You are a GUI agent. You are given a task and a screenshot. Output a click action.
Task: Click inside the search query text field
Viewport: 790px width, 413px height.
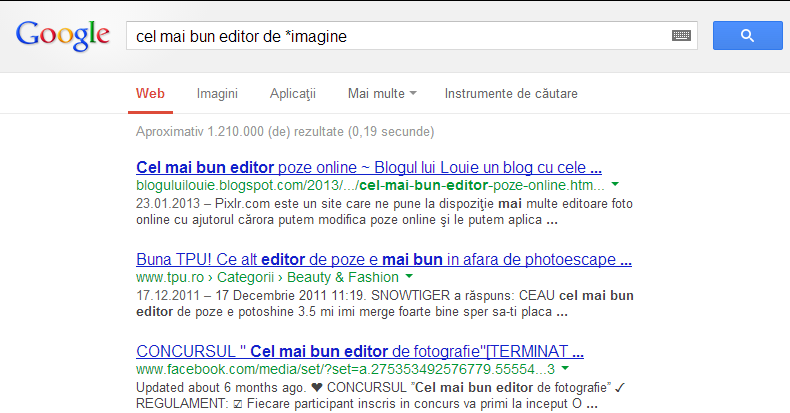coord(398,36)
